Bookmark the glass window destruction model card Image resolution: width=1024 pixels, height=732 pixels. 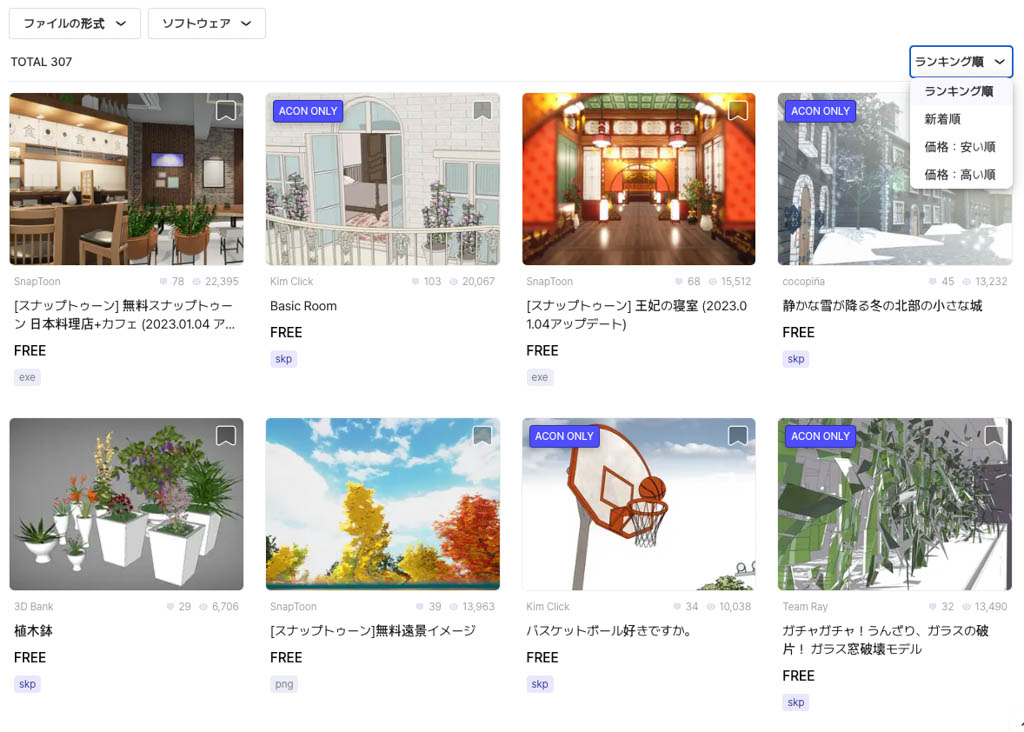[x=994, y=436]
